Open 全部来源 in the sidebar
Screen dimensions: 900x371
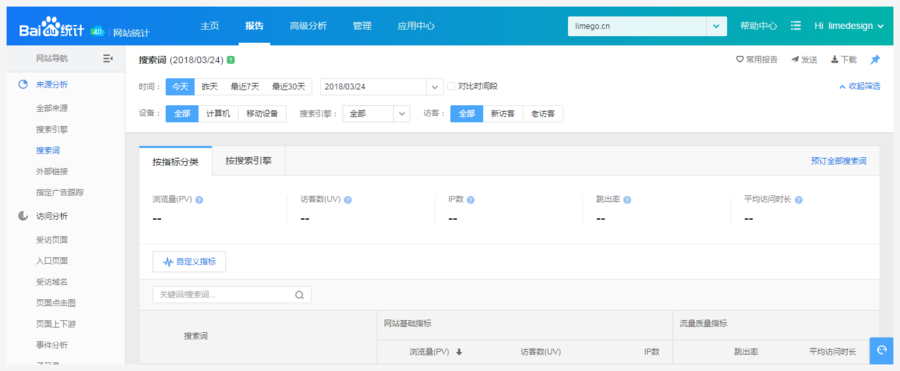(52, 108)
